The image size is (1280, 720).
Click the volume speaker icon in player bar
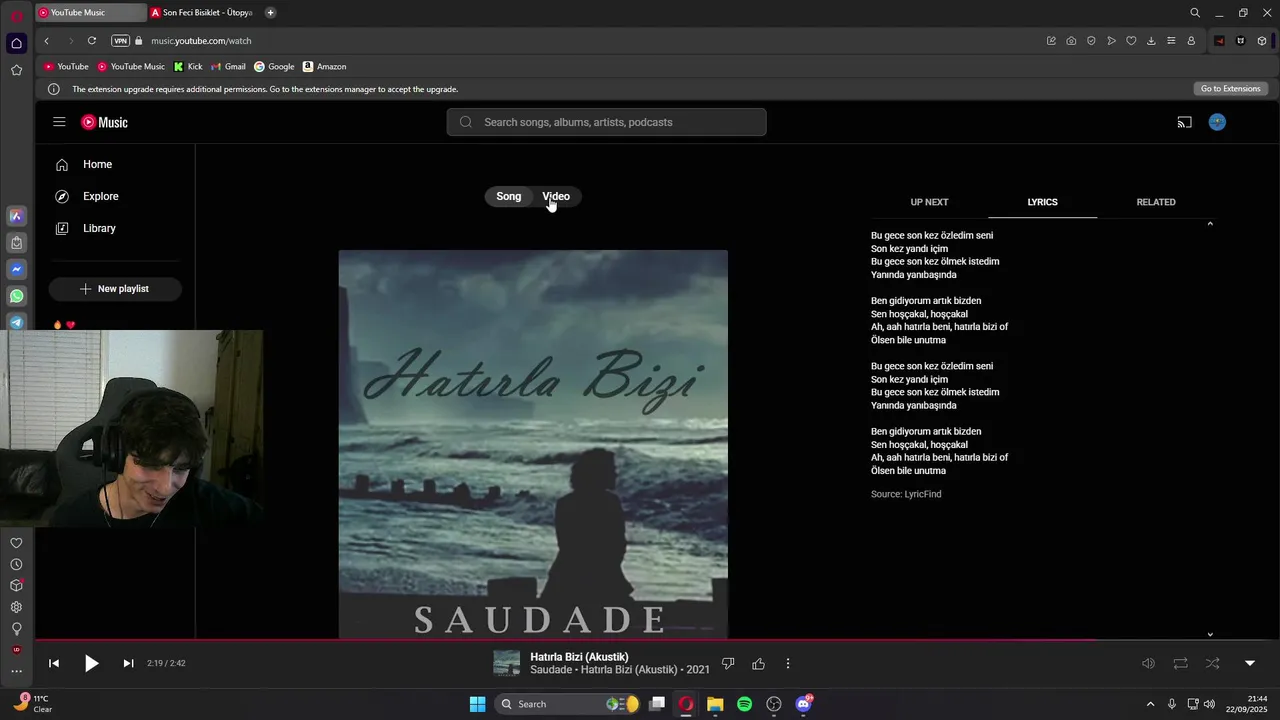(x=1149, y=663)
